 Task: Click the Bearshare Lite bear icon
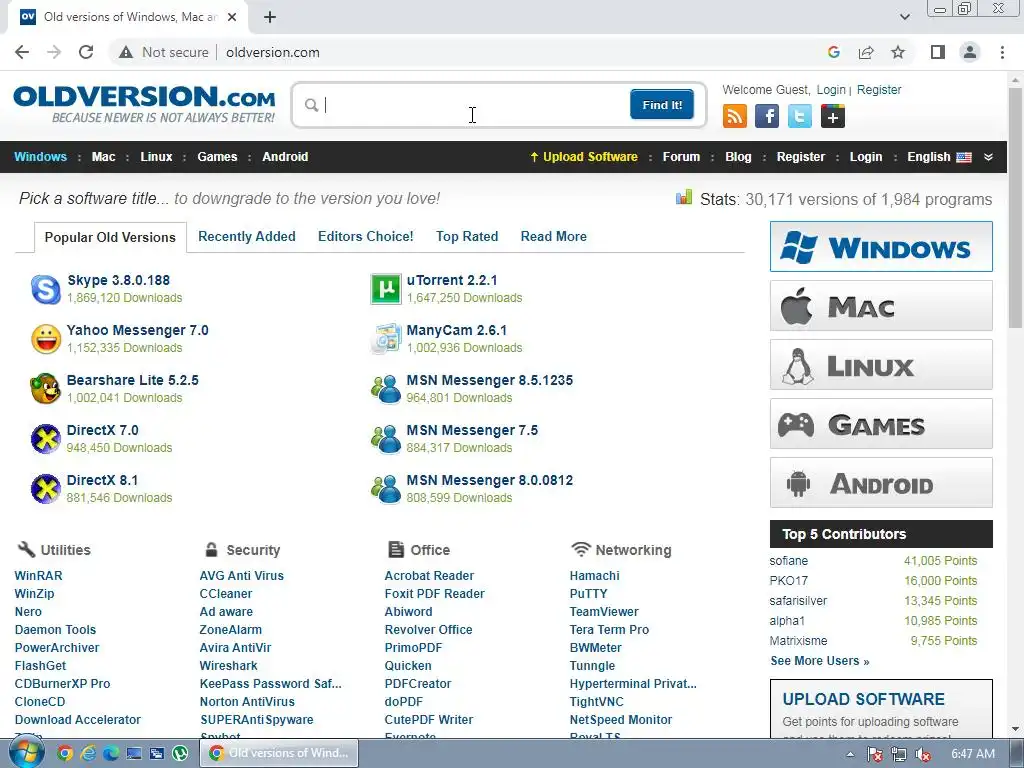tap(46, 389)
